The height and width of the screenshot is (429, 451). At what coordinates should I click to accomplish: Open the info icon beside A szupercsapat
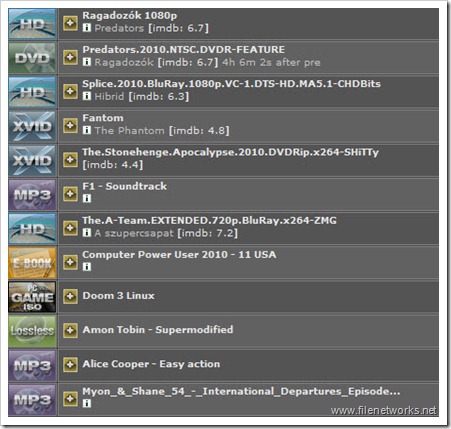tap(87, 232)
